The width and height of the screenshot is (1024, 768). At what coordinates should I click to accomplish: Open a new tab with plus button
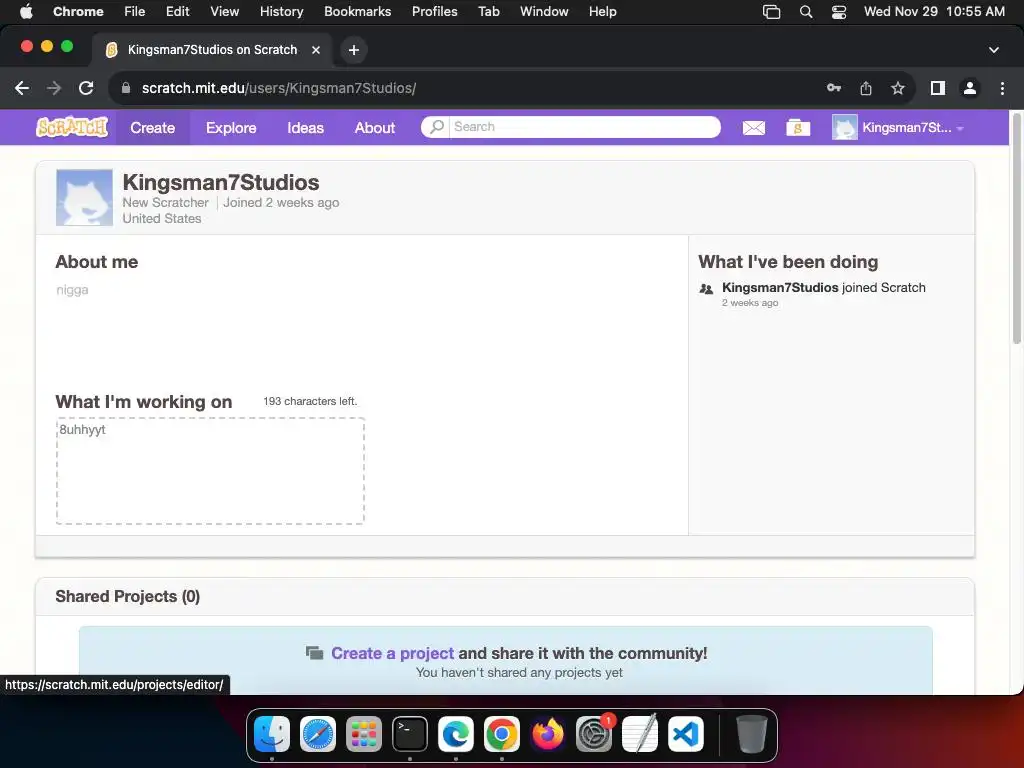point(353,50)
